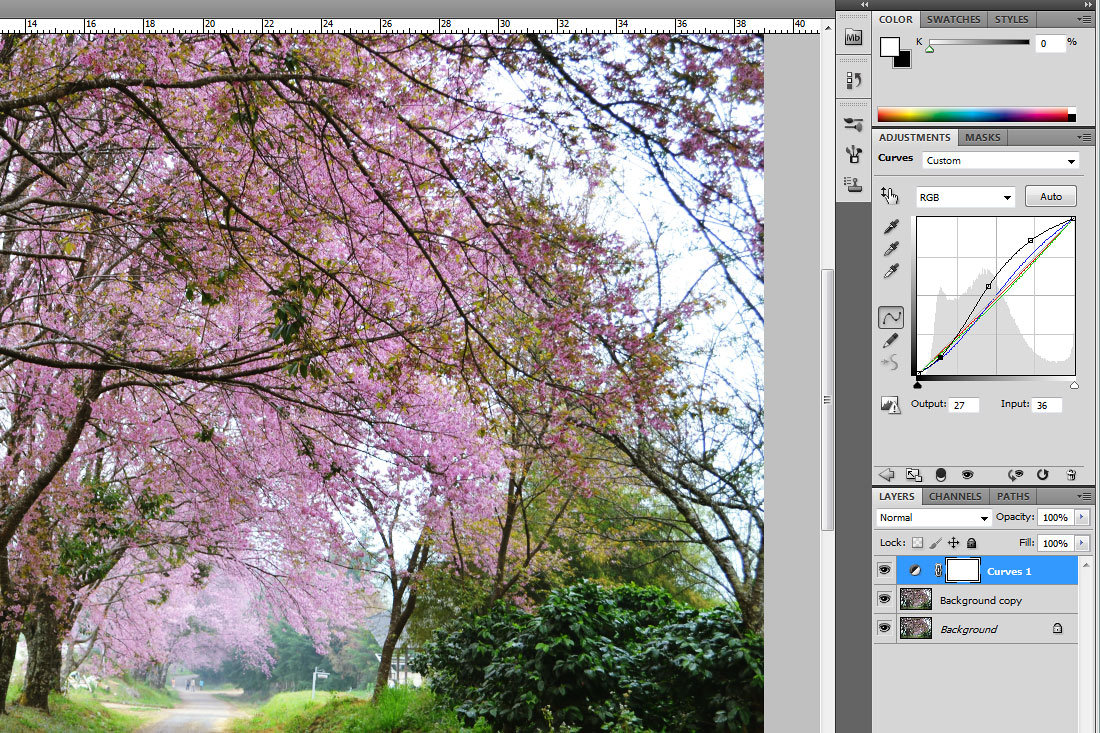1100x733 pixels.
Task: Open the layer blend mode Normal dropdown
Action: [933, 518]
